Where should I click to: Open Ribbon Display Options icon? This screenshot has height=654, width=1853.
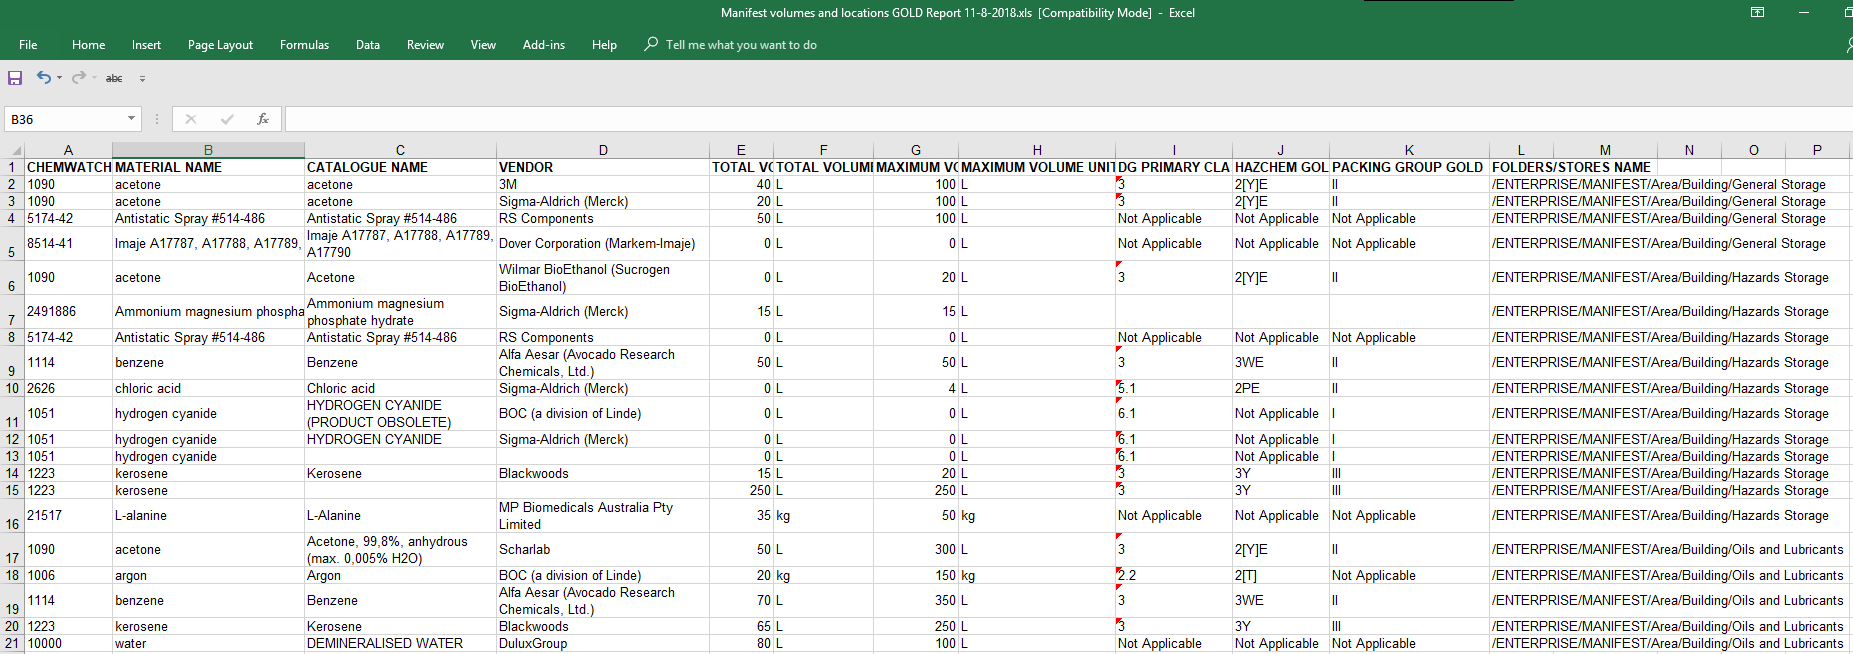click(x=1757, y=13)
